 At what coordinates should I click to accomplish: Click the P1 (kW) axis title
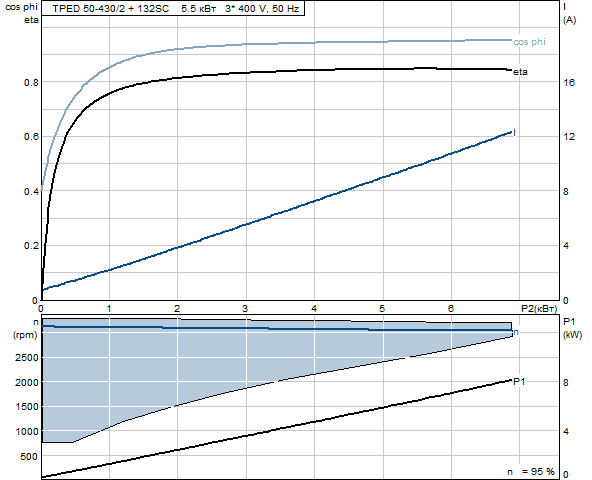point(572,328)
